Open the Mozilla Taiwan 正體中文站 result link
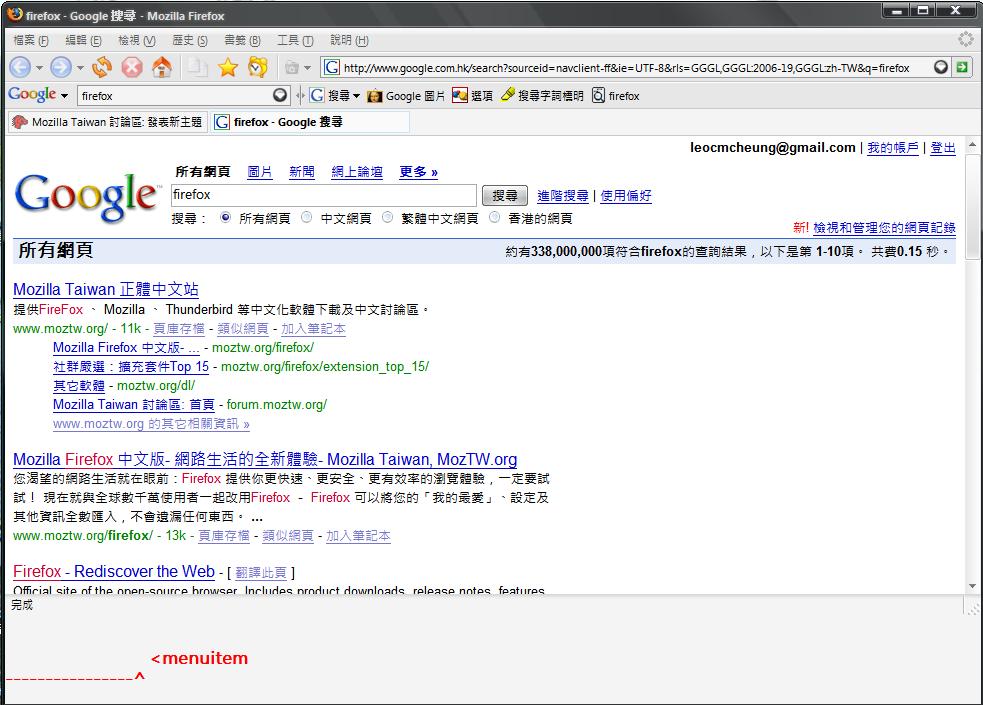 [x=106, y=289]
